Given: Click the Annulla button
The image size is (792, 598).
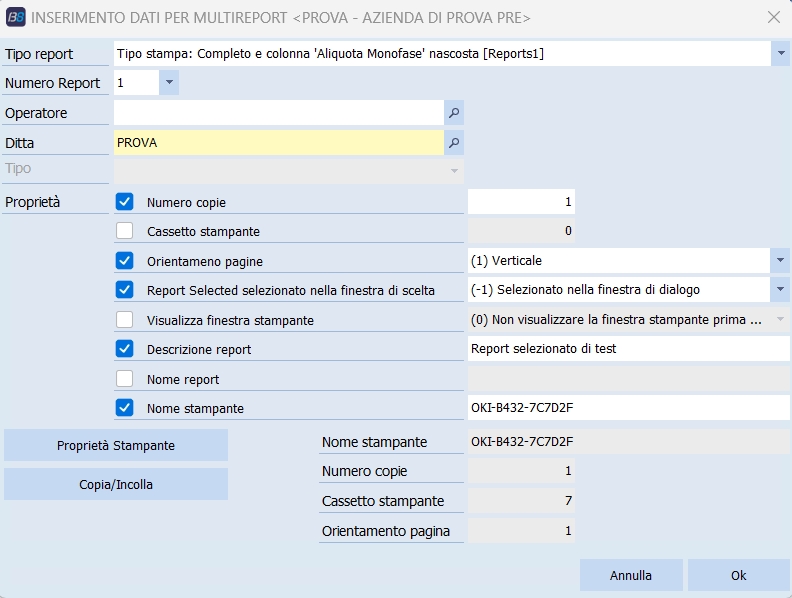Looking at the screenshot, I should tap(631, 575).
